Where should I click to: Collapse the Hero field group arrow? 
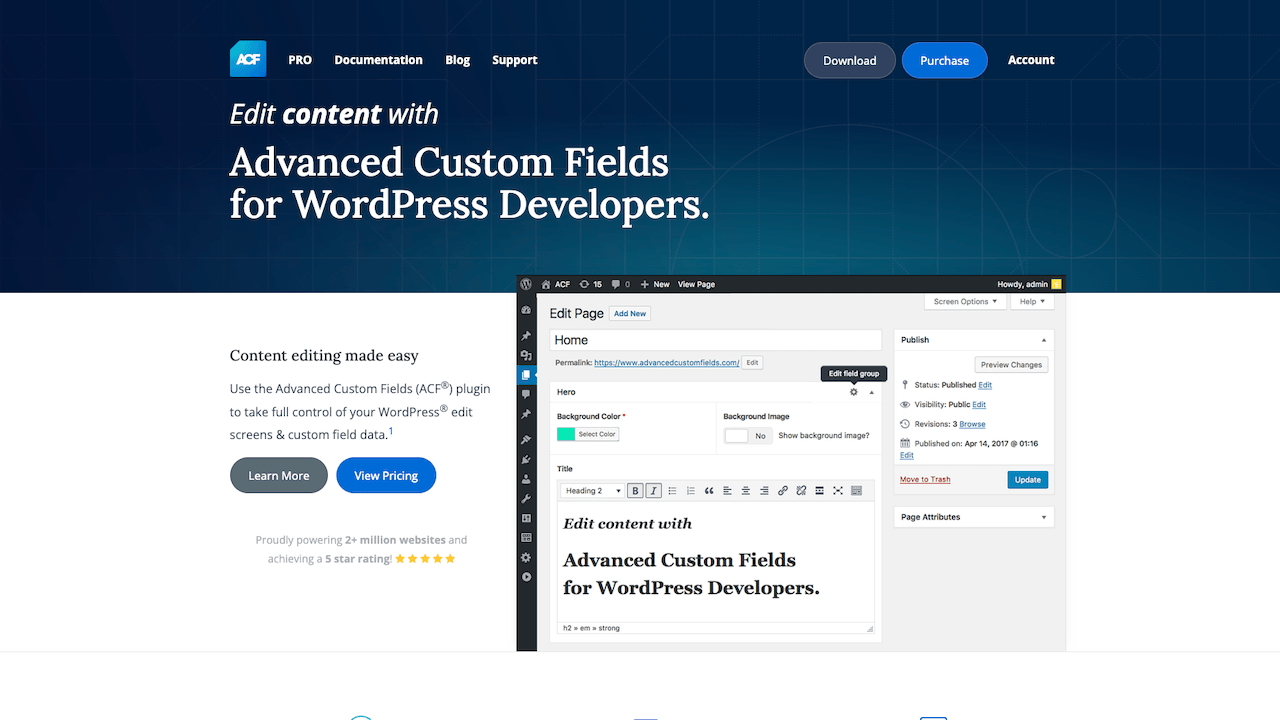(x=871, y=392)
